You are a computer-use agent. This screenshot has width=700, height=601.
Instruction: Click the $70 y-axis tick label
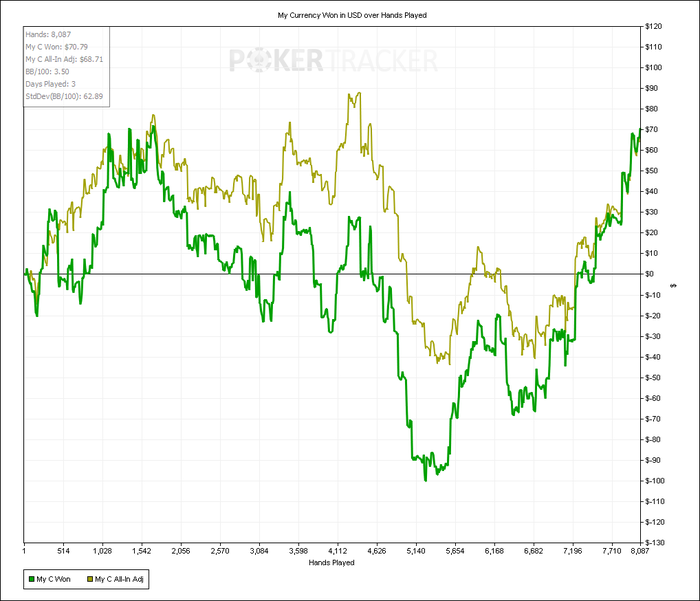652,129
